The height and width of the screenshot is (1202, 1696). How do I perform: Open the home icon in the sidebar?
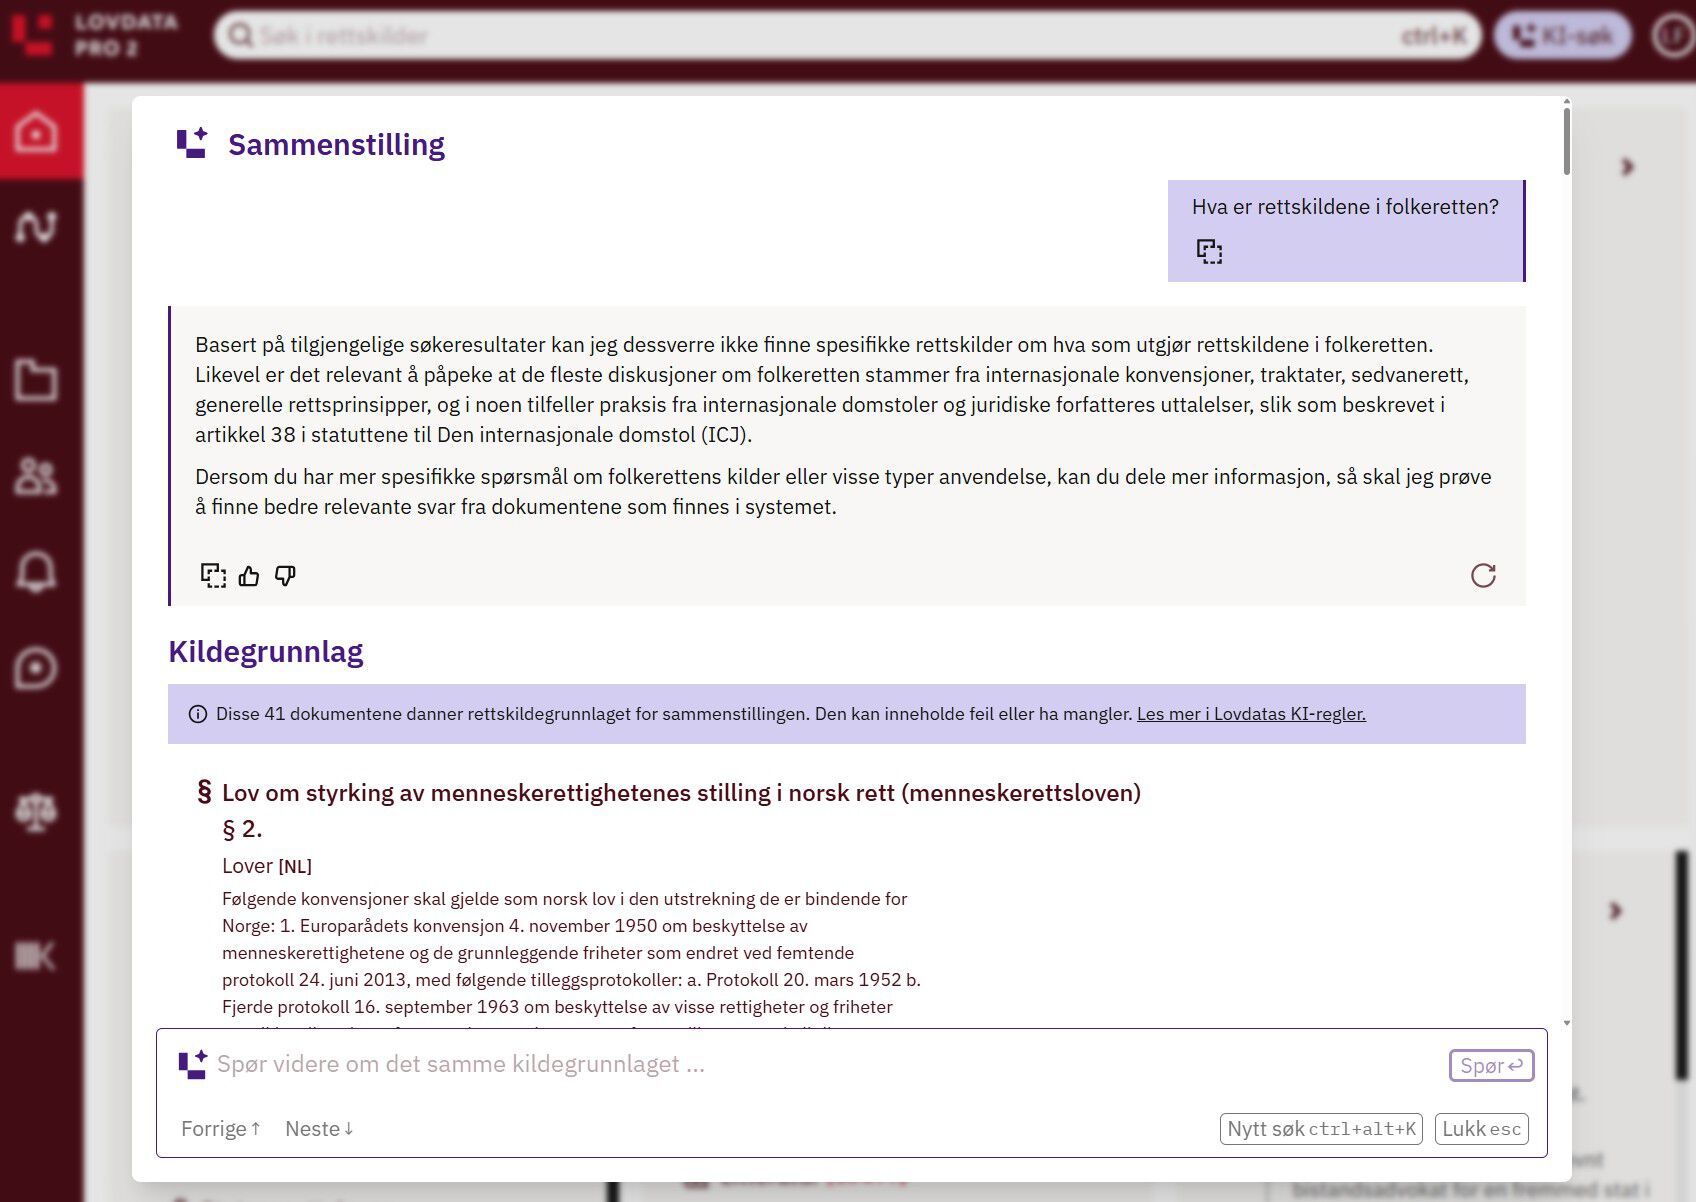(x=36, y=132)
